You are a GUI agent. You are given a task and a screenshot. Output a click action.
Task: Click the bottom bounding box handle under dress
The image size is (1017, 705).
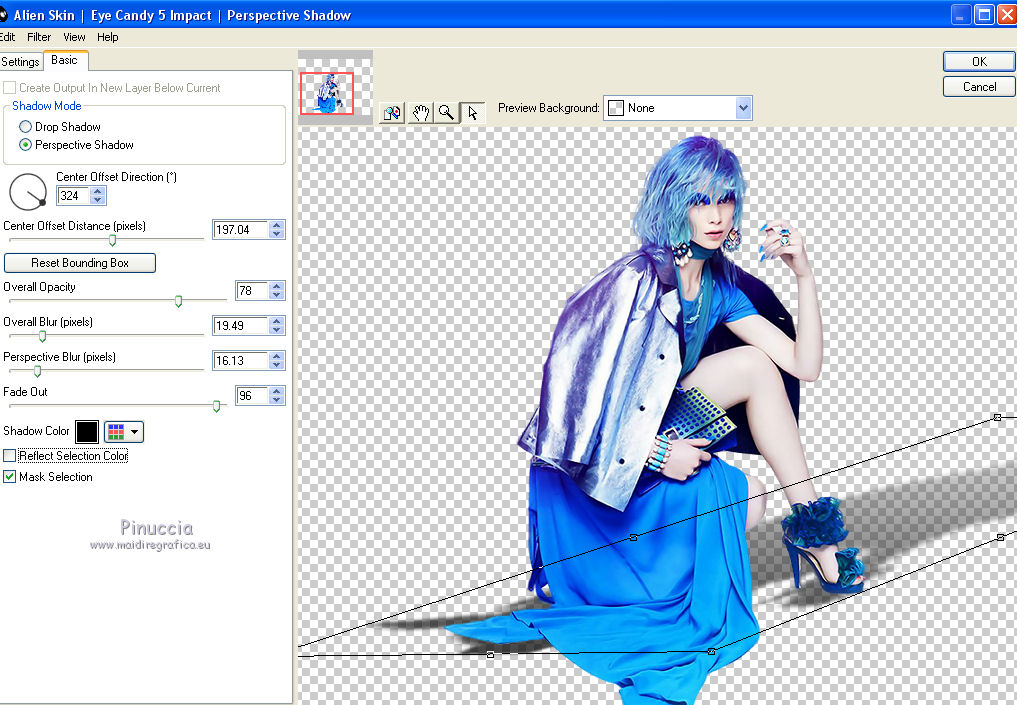tap(712, 651)
